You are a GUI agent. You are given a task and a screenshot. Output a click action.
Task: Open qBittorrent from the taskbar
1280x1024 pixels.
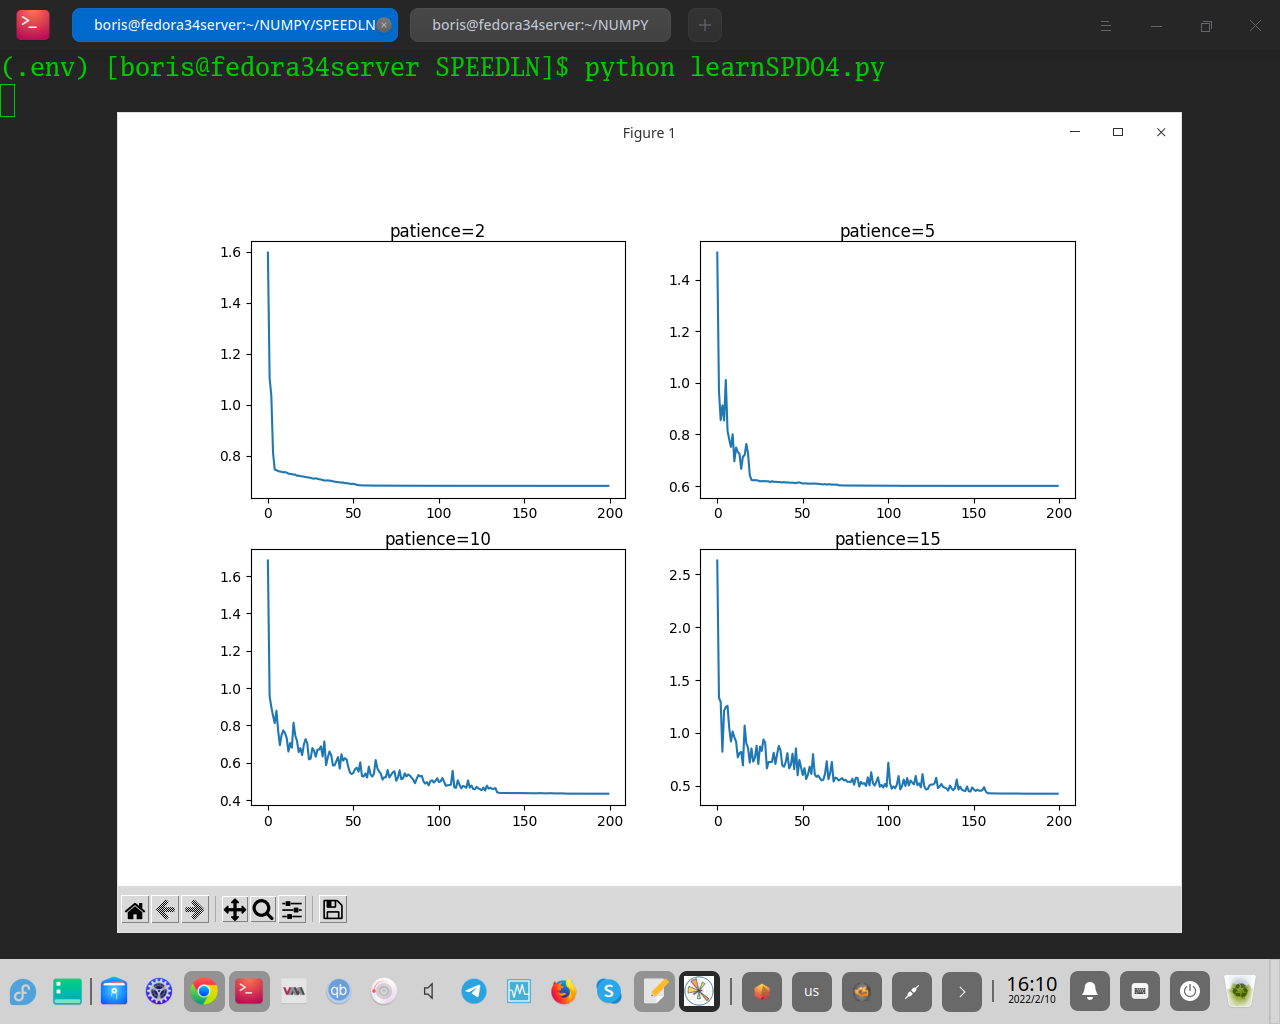(x=339, y=991)
